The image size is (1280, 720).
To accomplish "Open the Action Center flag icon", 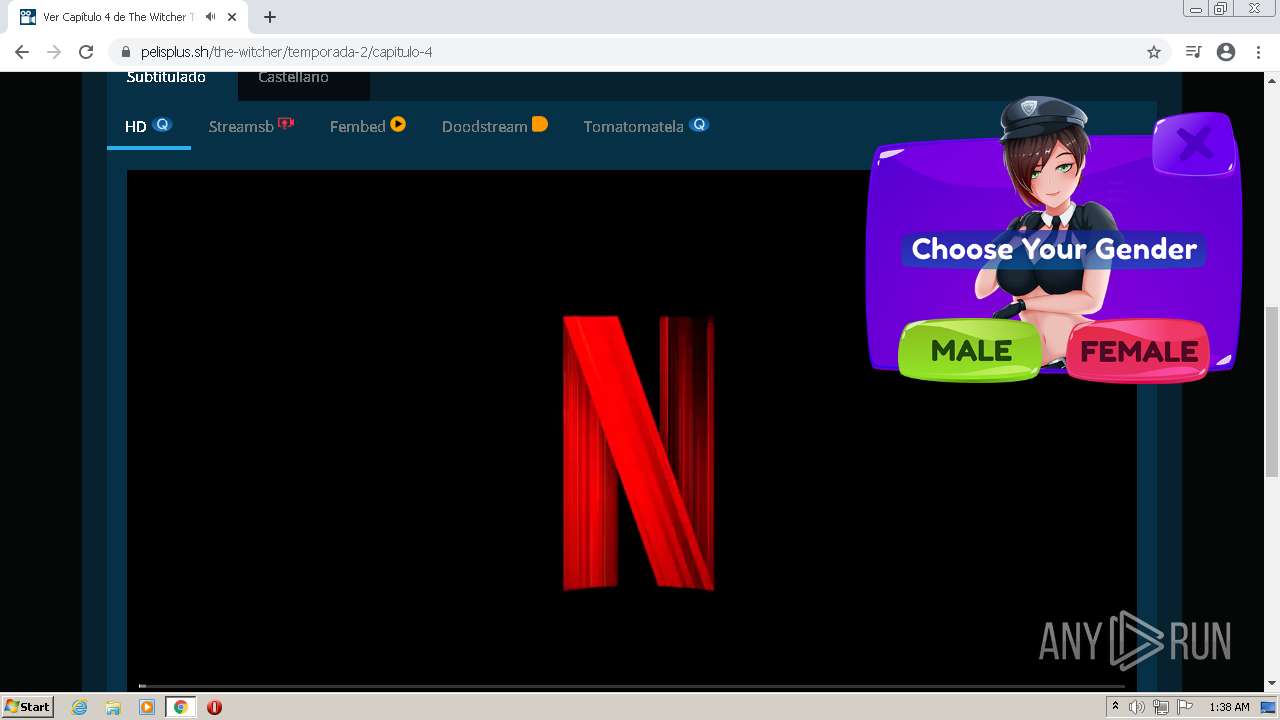I will [1185, 707].
